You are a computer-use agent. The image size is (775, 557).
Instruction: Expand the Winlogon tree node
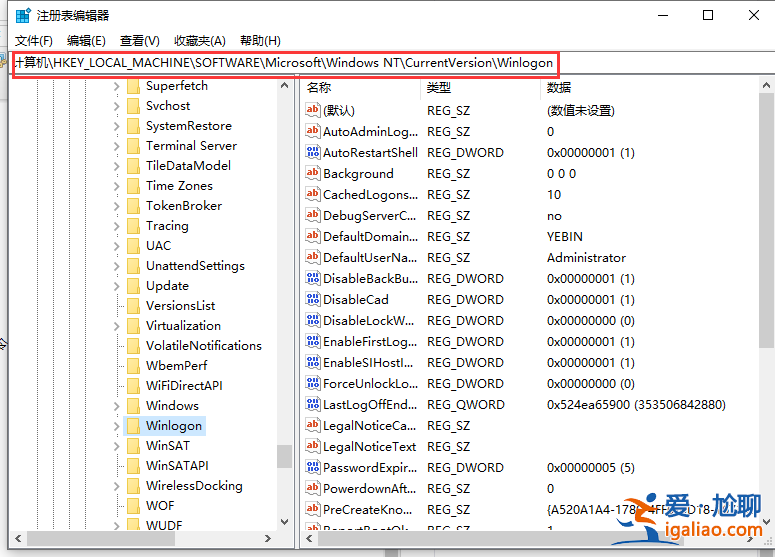[x=117, y=426]
